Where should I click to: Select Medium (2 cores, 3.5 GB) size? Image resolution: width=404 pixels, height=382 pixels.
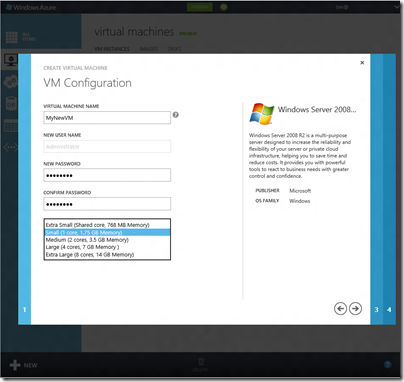107,240
